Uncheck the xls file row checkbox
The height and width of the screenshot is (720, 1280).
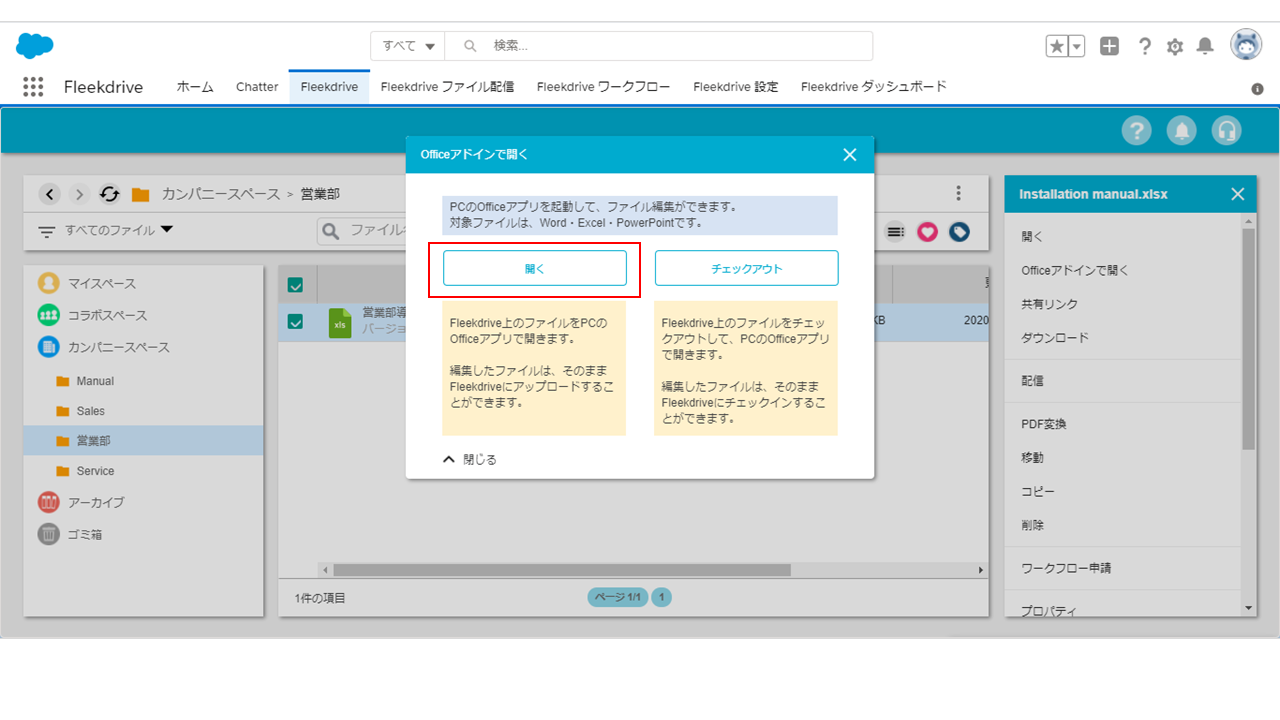pos(295,322)
